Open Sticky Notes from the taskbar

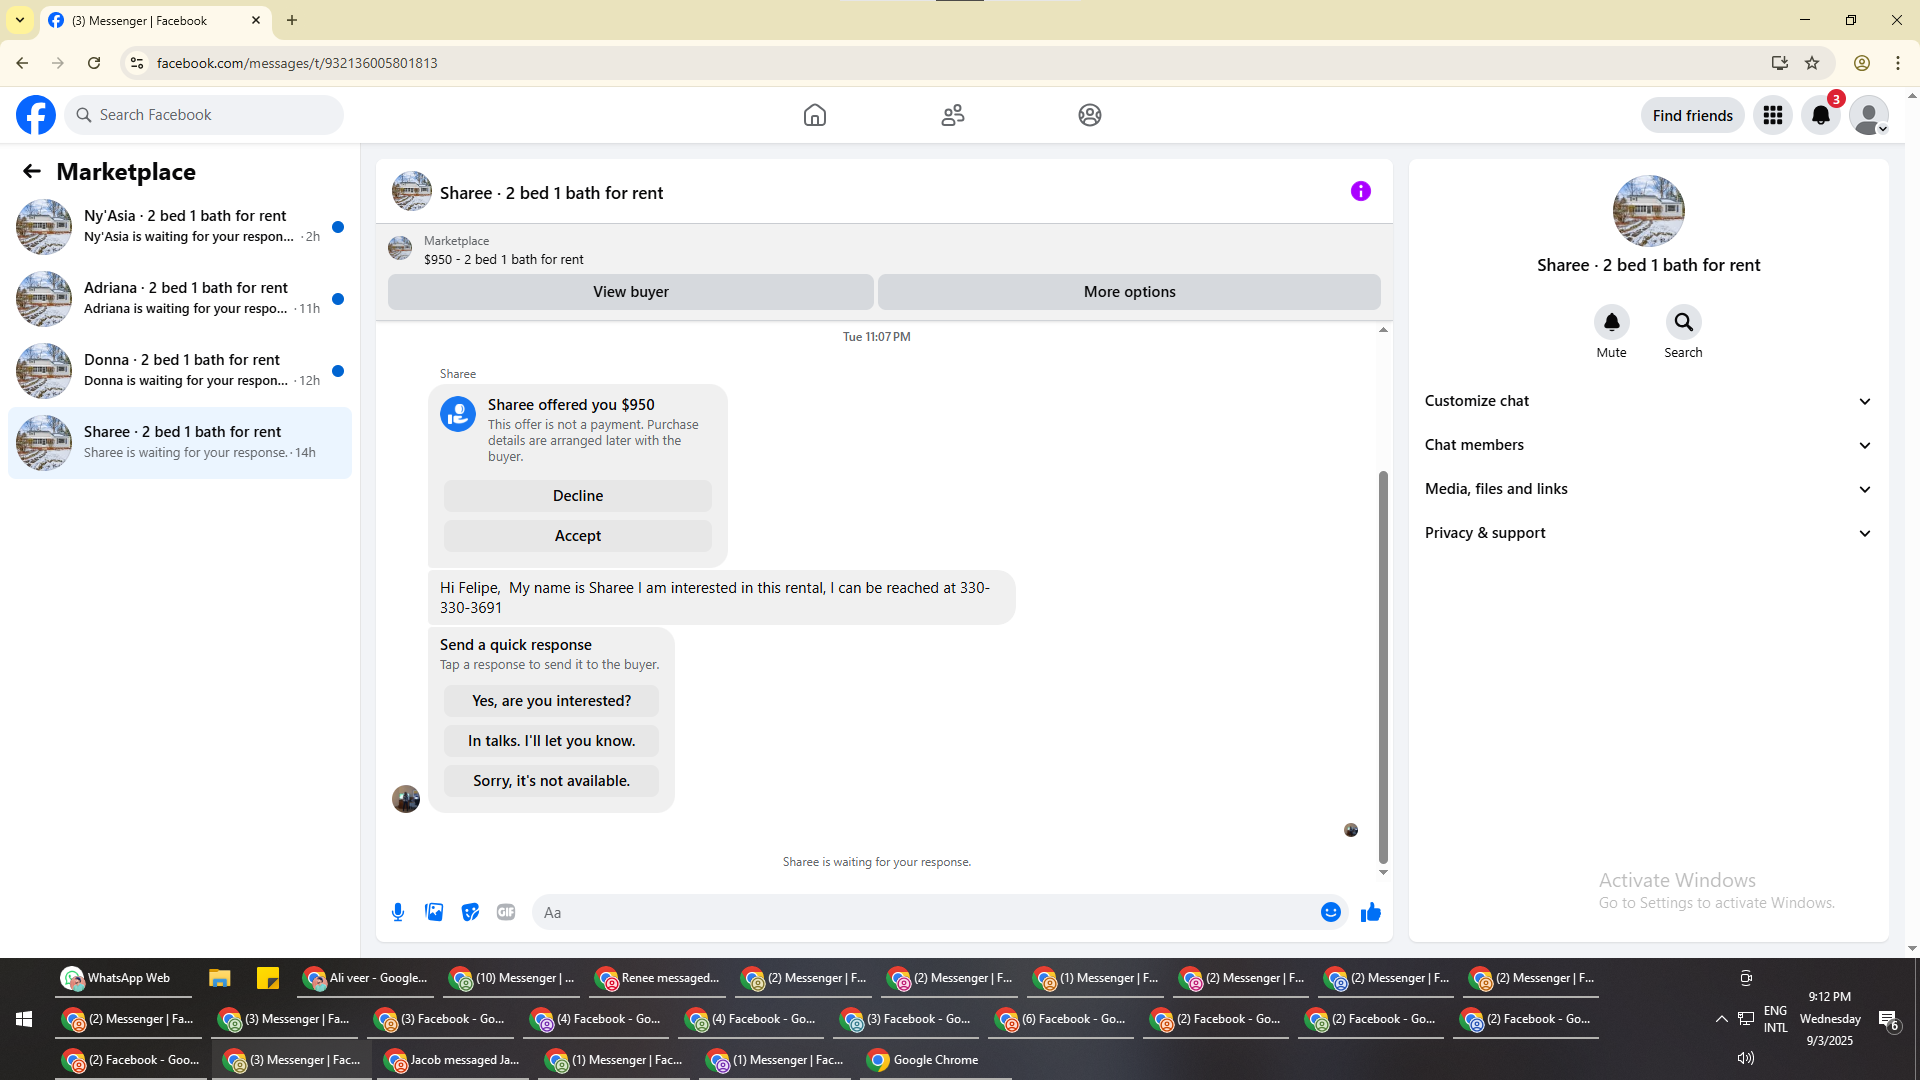[268, 978]
